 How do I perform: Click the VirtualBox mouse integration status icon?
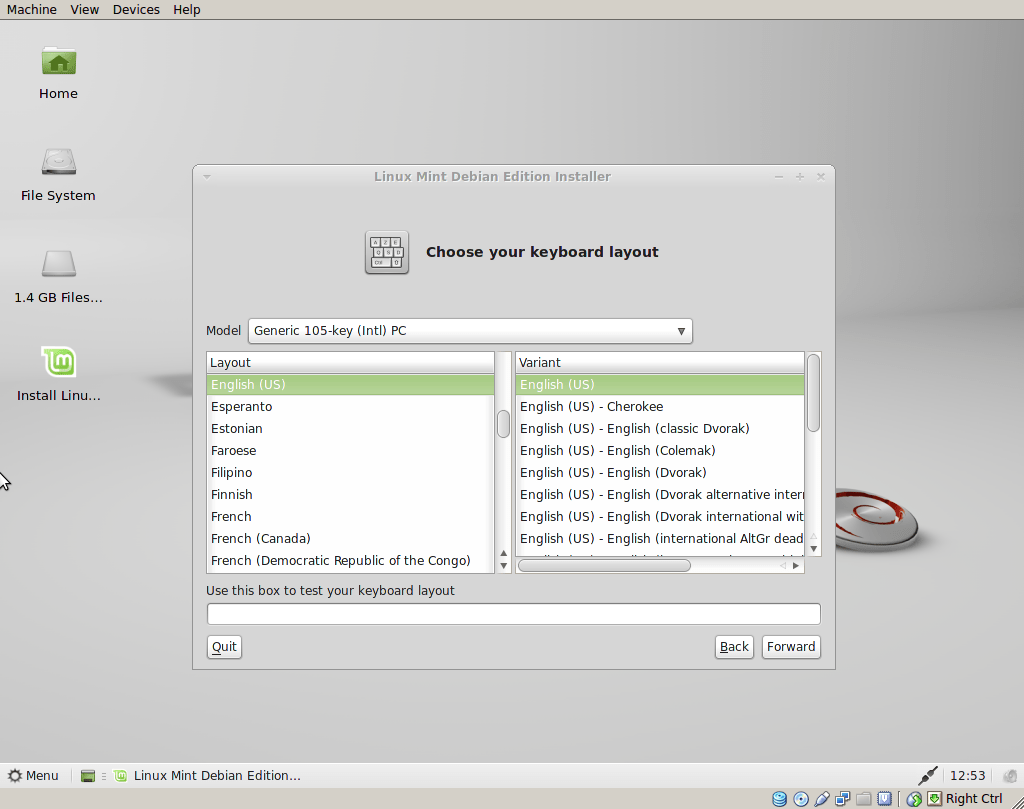(x=914, y=799)
